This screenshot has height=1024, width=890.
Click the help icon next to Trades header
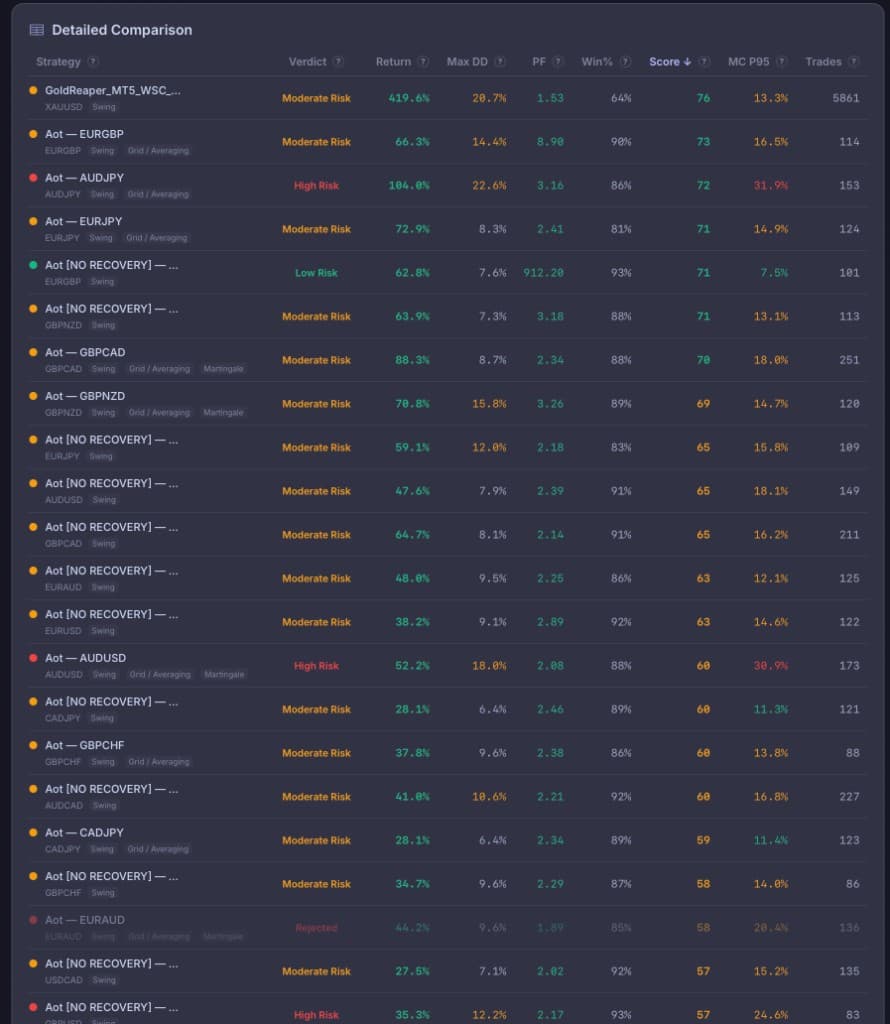pos(853,61)
